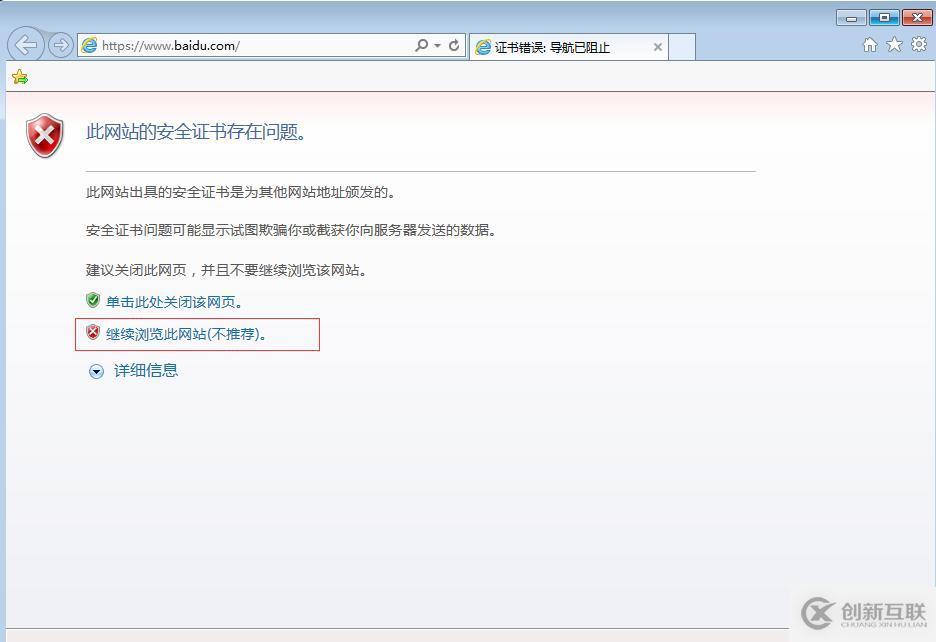
Task: Click the Internet Explorer icon beside the URL
Action: (90, 45)
